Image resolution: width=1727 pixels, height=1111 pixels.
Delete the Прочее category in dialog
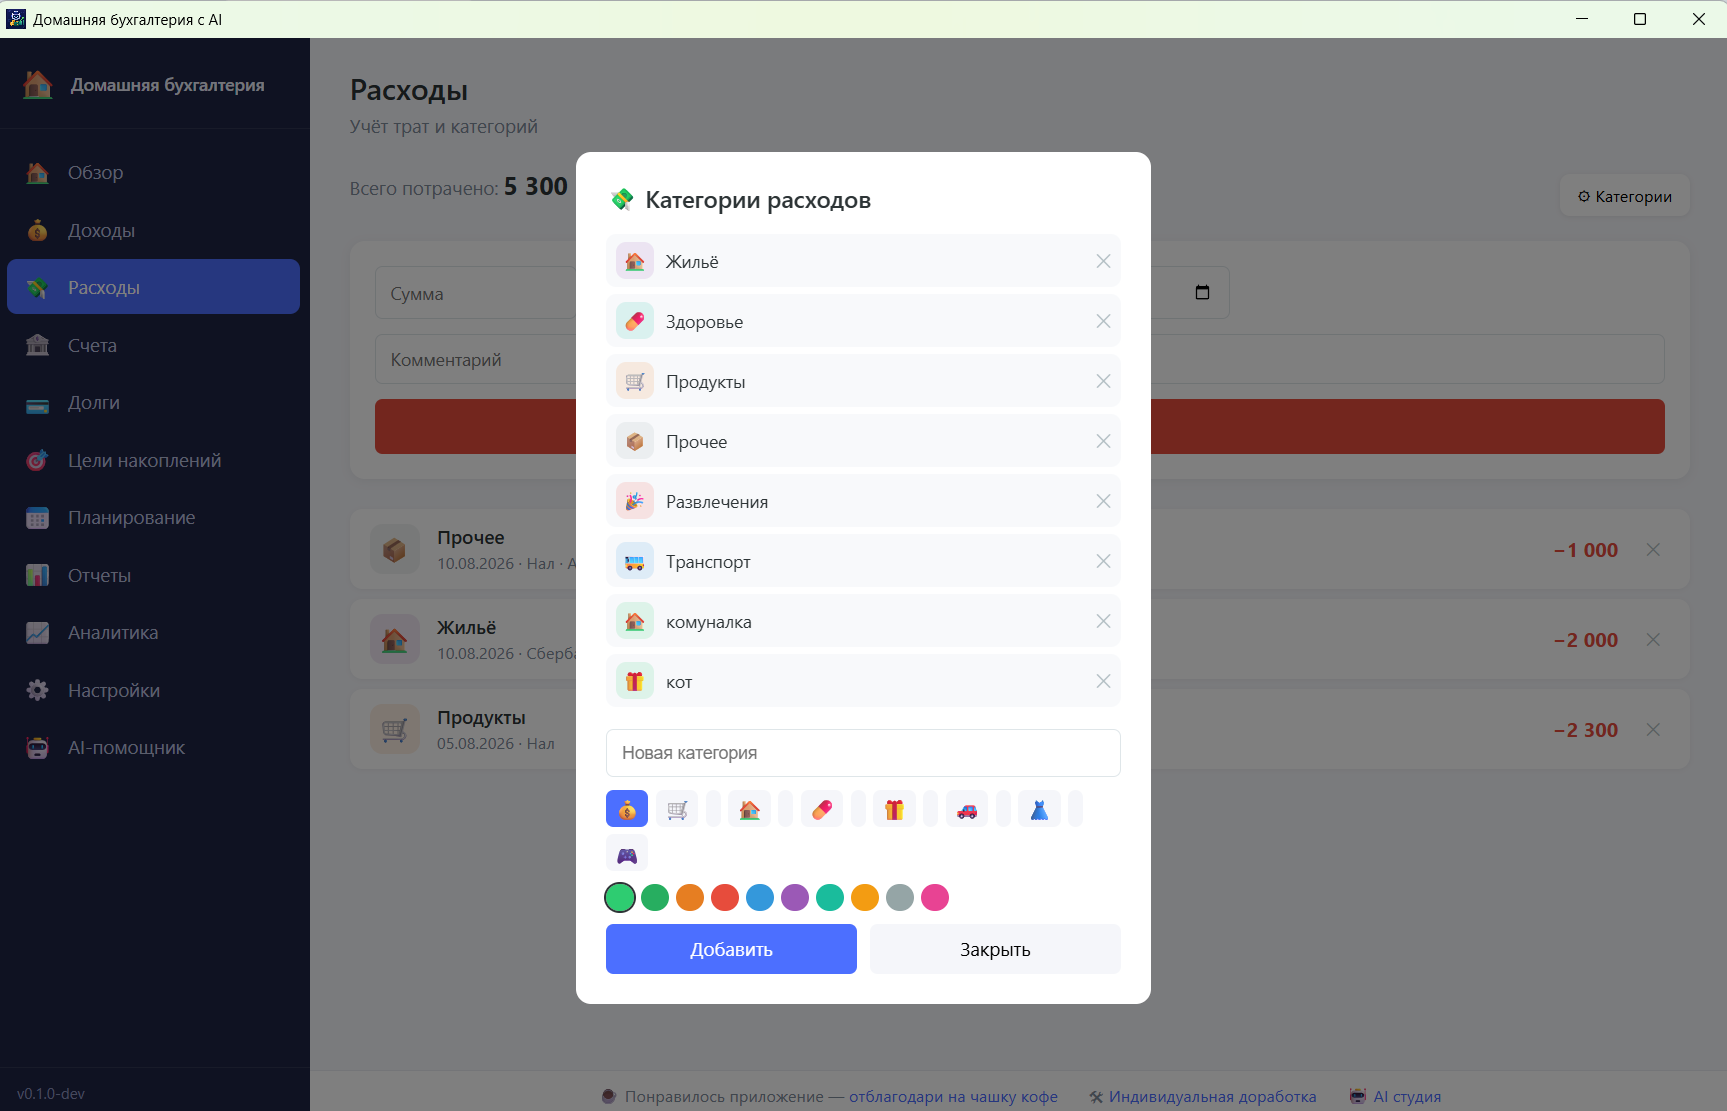(1103, 441)
